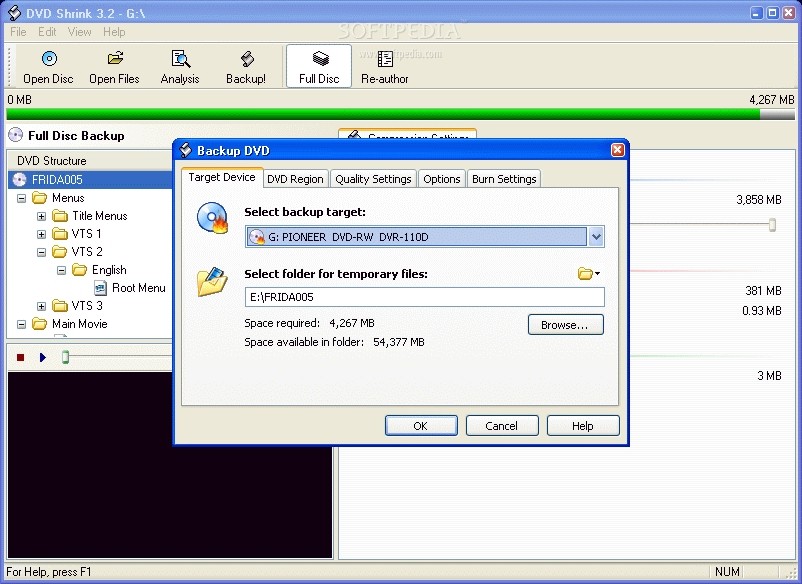Select Full Disc mode on the toolbar
Image resolution: width=802 pixels, height=584 pixels.
click(318, 65)
